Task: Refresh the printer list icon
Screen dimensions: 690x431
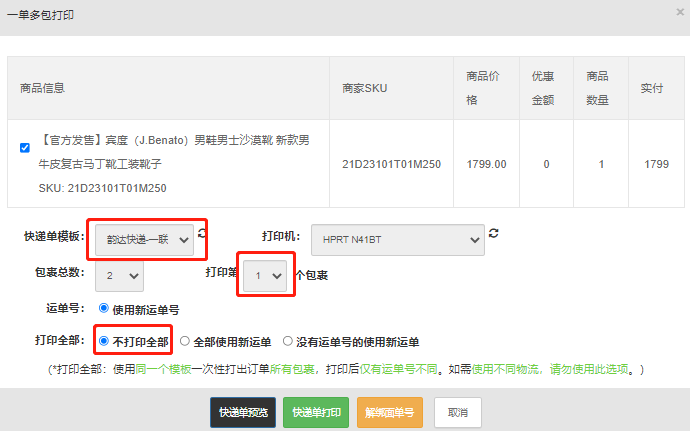Action: pos(493,233)
